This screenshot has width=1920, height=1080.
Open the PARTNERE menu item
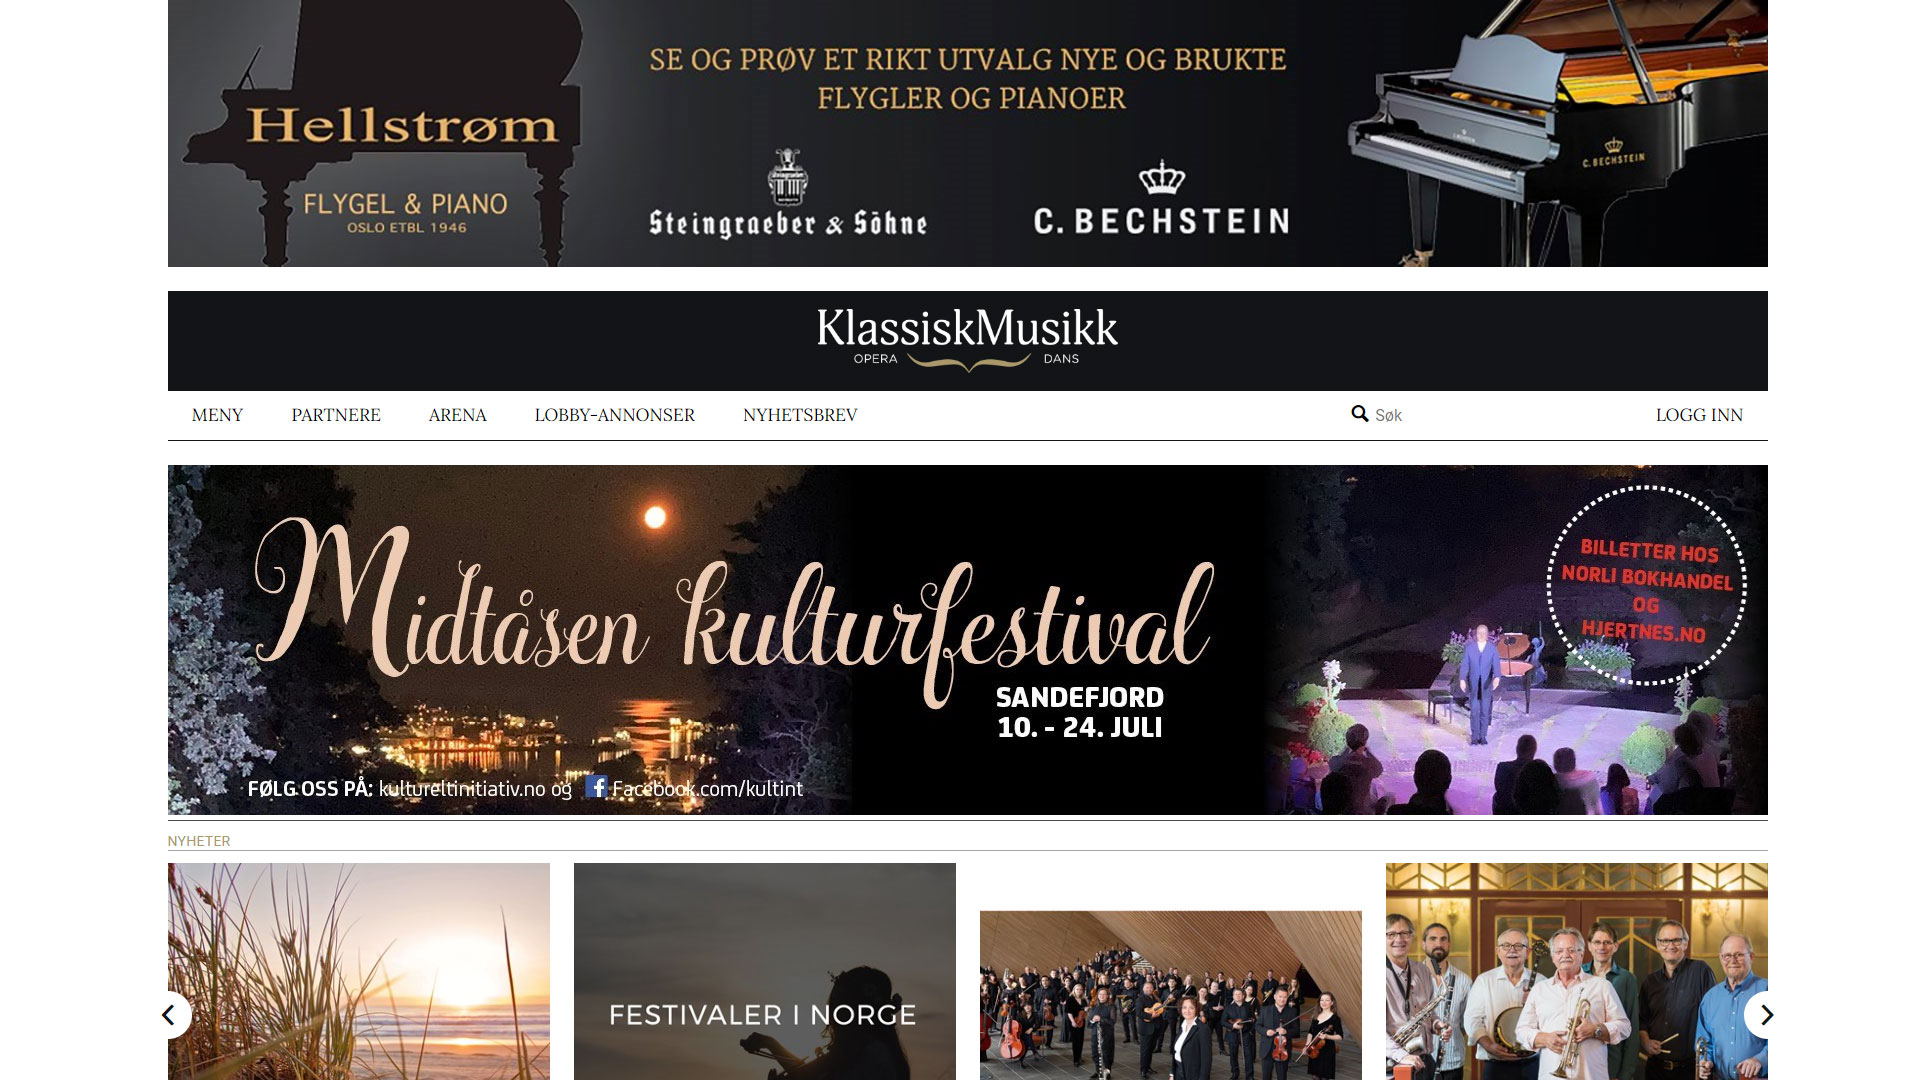[336, 415]
